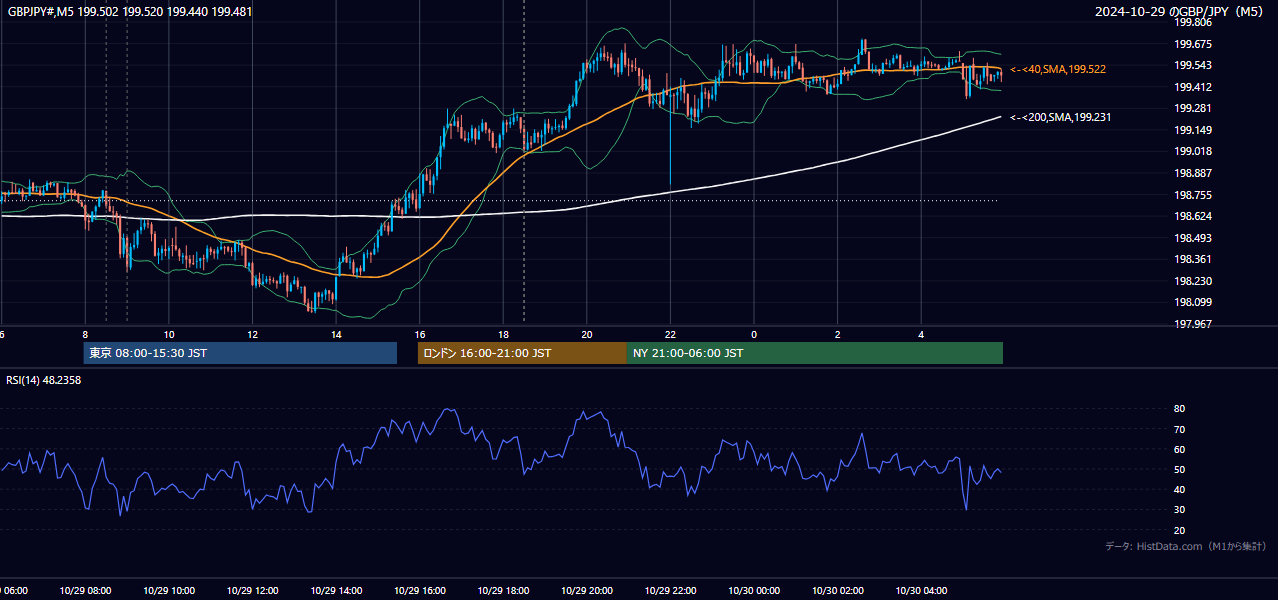The width and height of the screenshot is (1278, 600).
Task: Click hour label 12 under price chart
Action: click(x=252, y=334)
